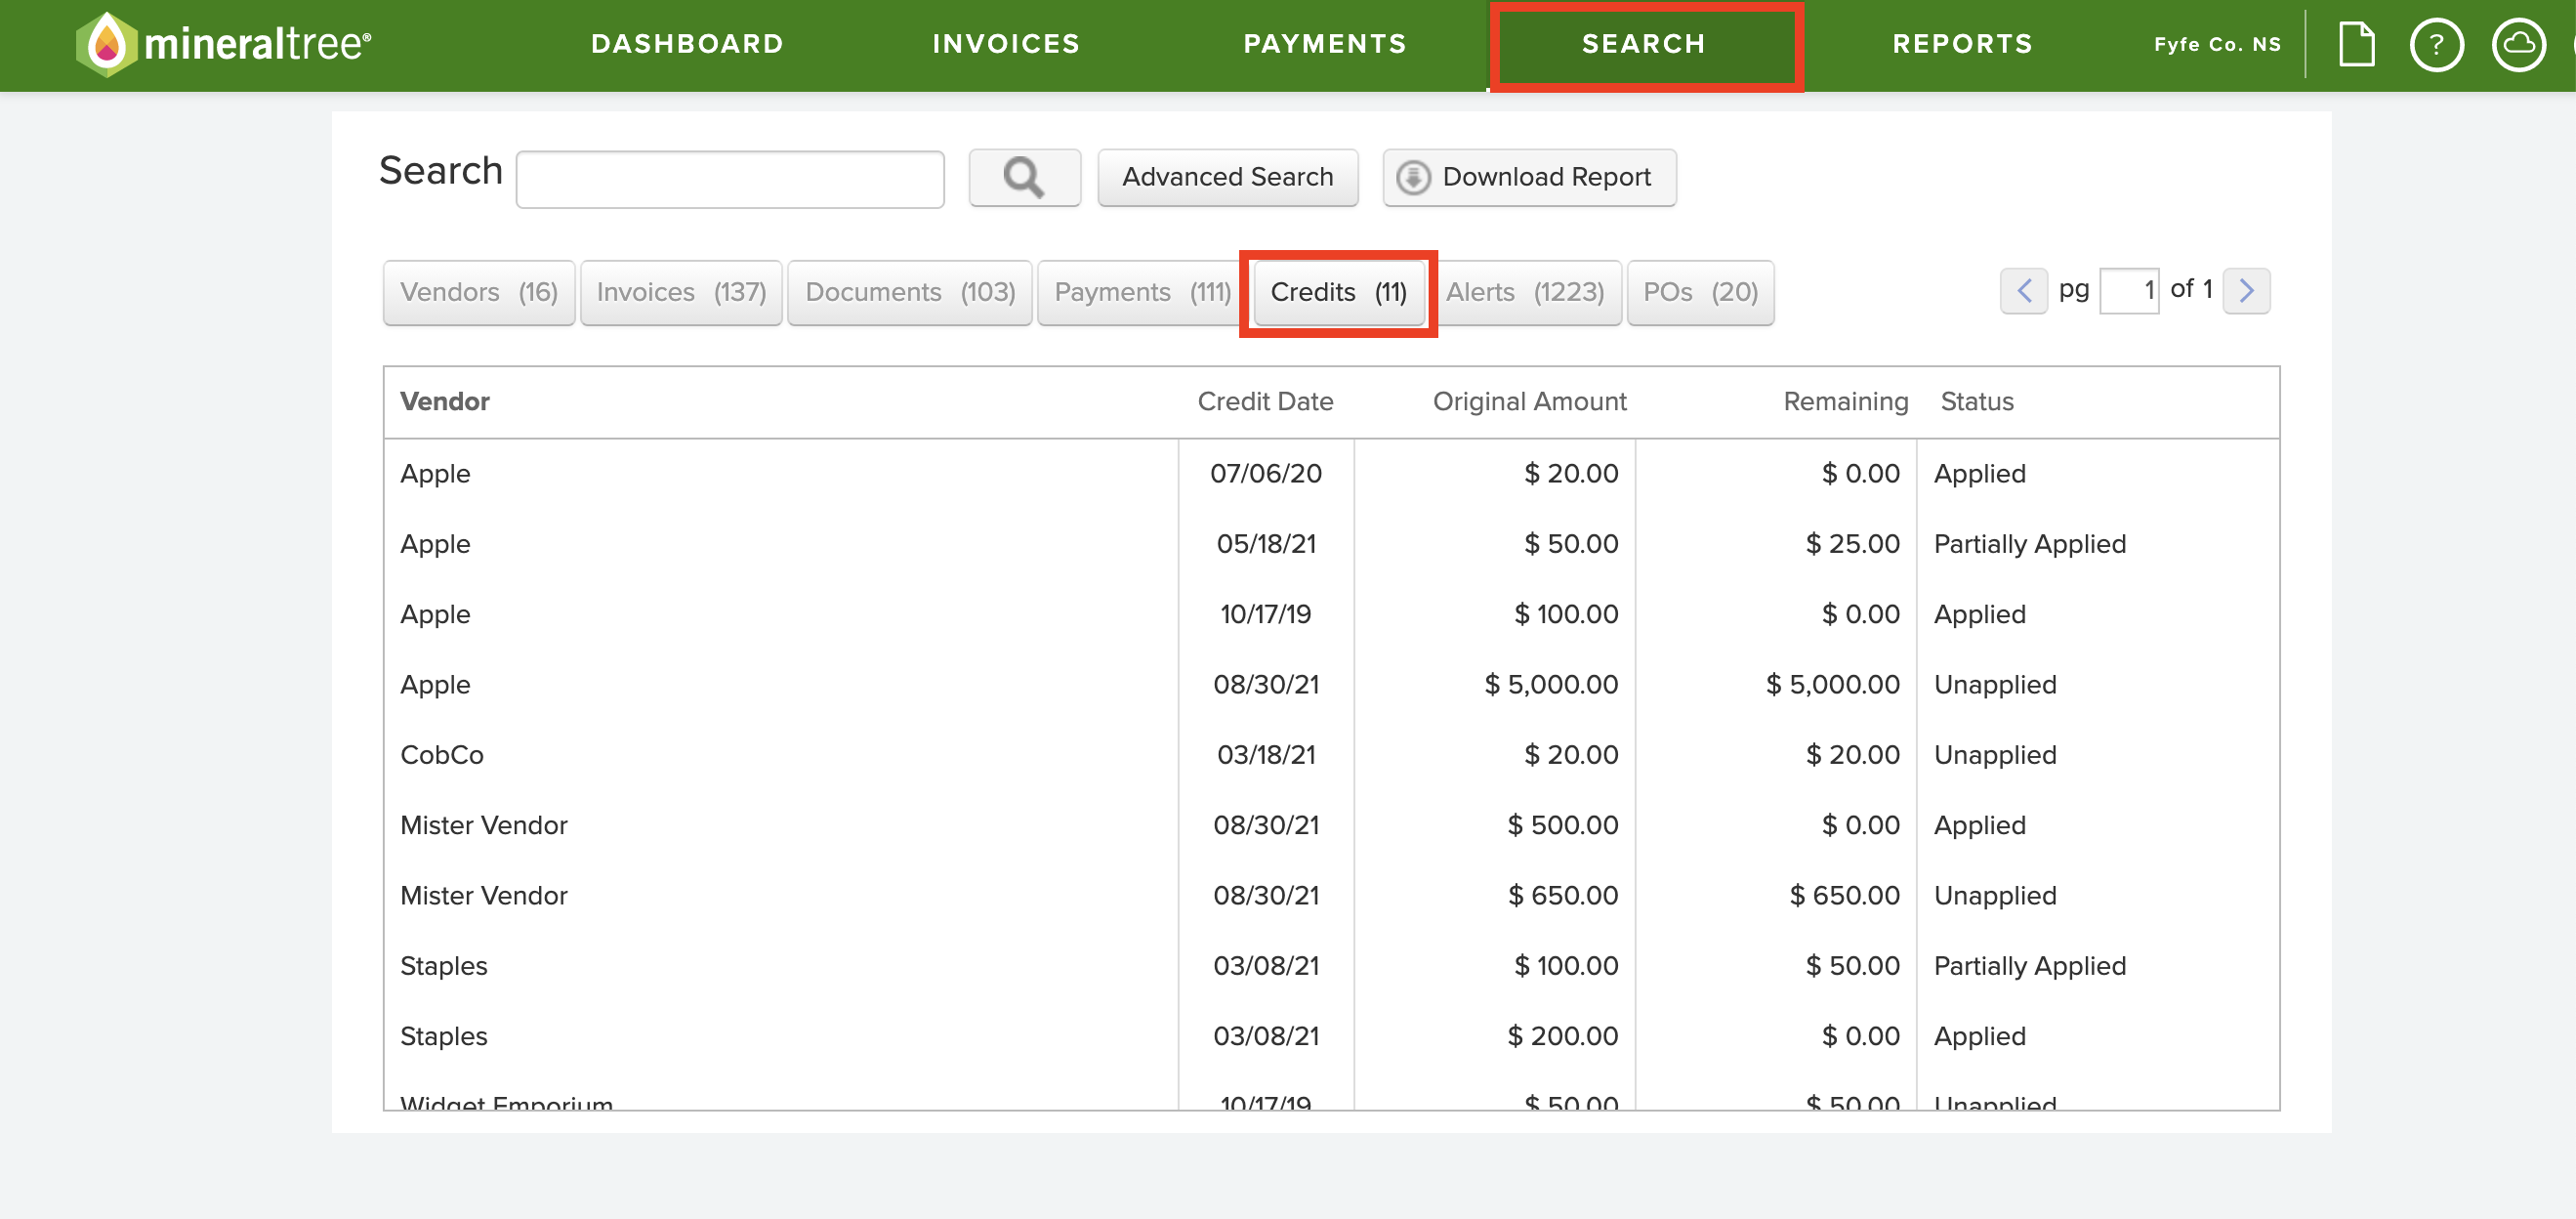The height and width of the screenshot is (1219, 2576).
Task: Select the Credits (11) tab
Action: click(x=1338, y=293)
